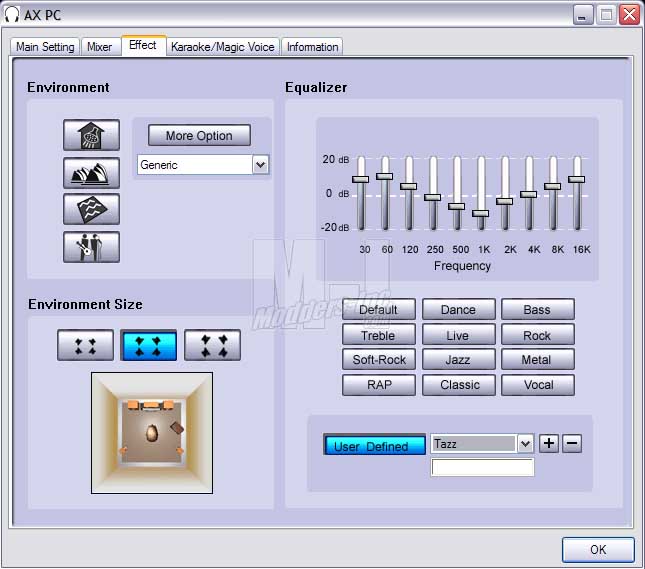
Task: Click the empty preset name input field
Action: [483, 467]
